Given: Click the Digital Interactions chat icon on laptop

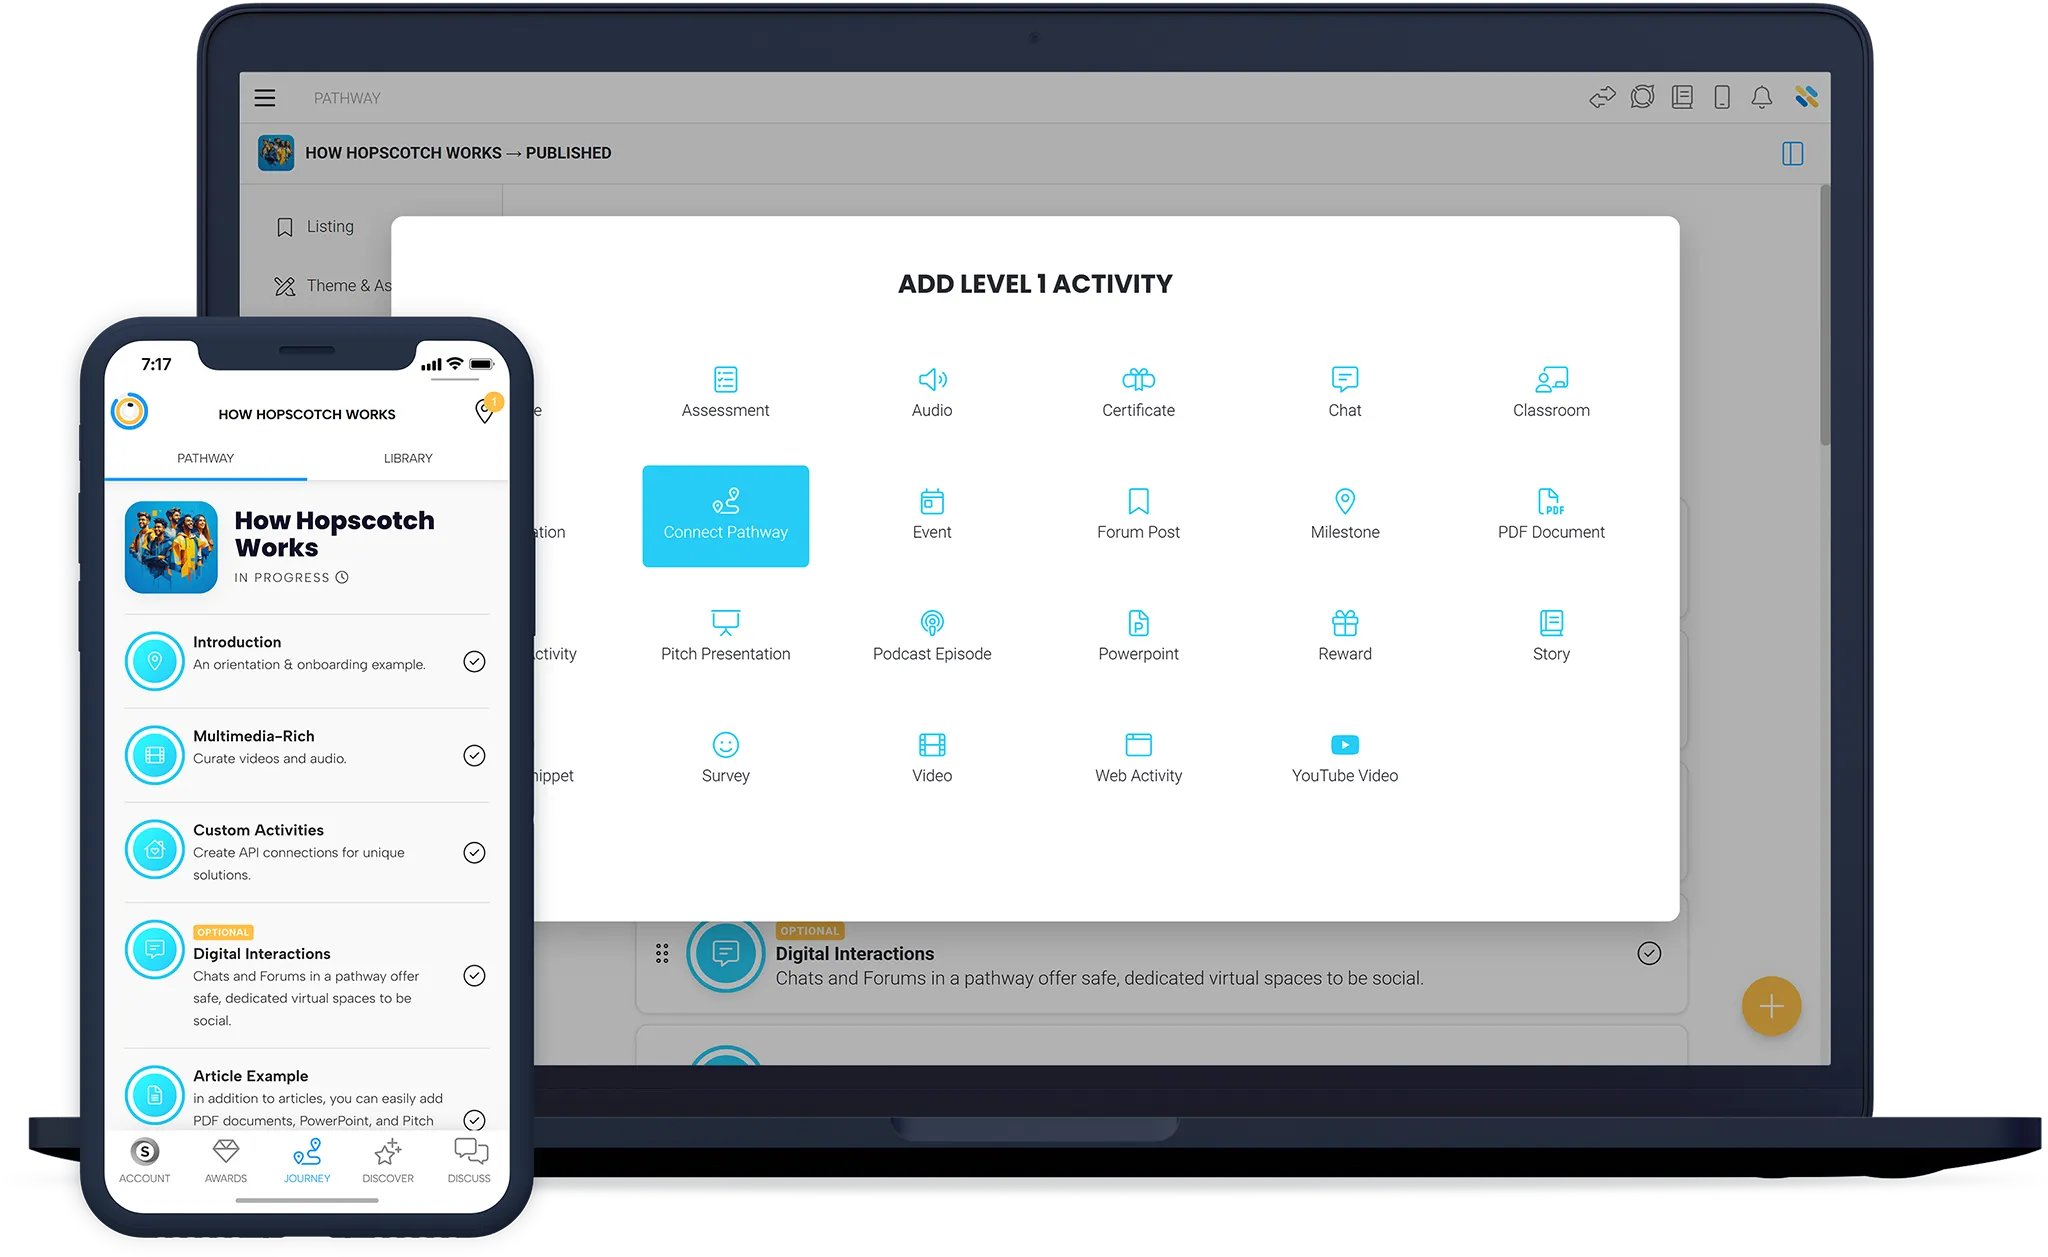Looking at the screenshot, I should [725, 953].
